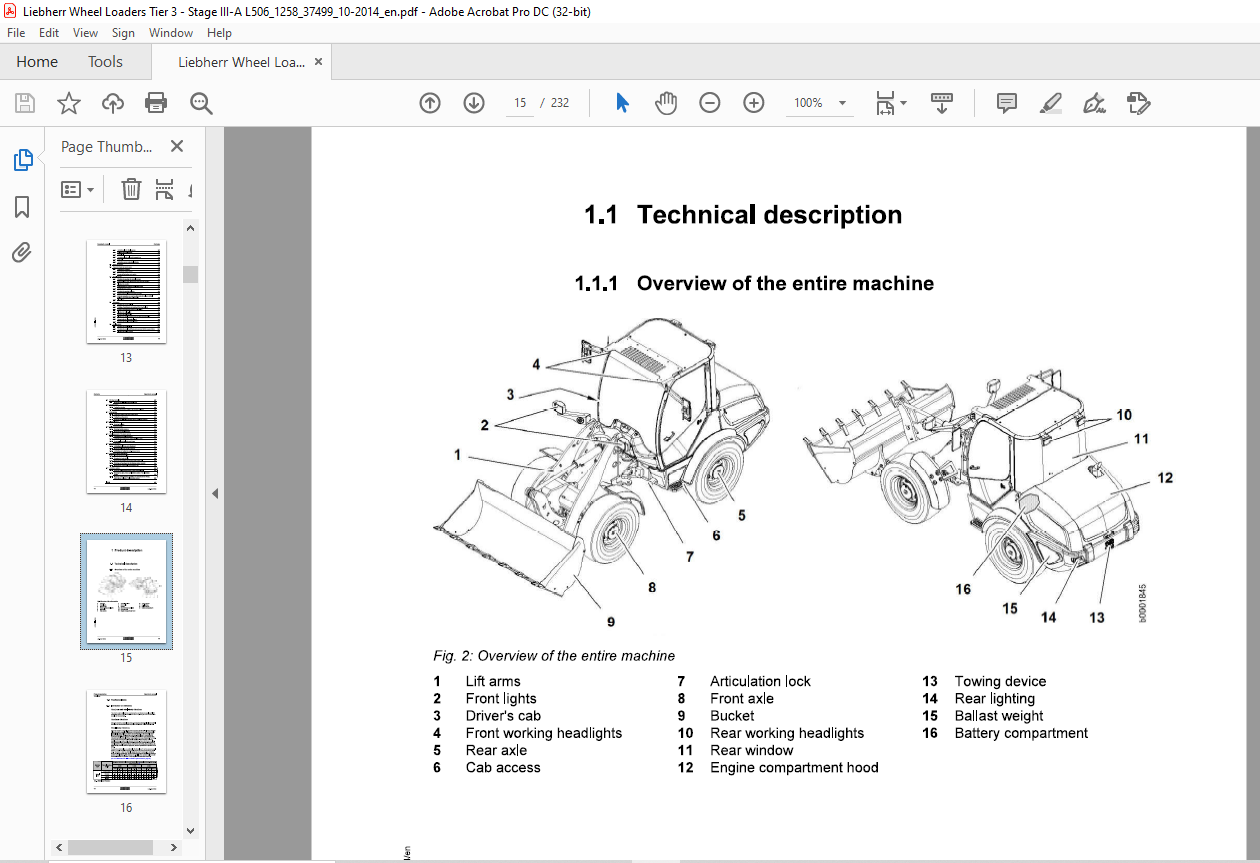Select page 13 thumbnail

126,291
